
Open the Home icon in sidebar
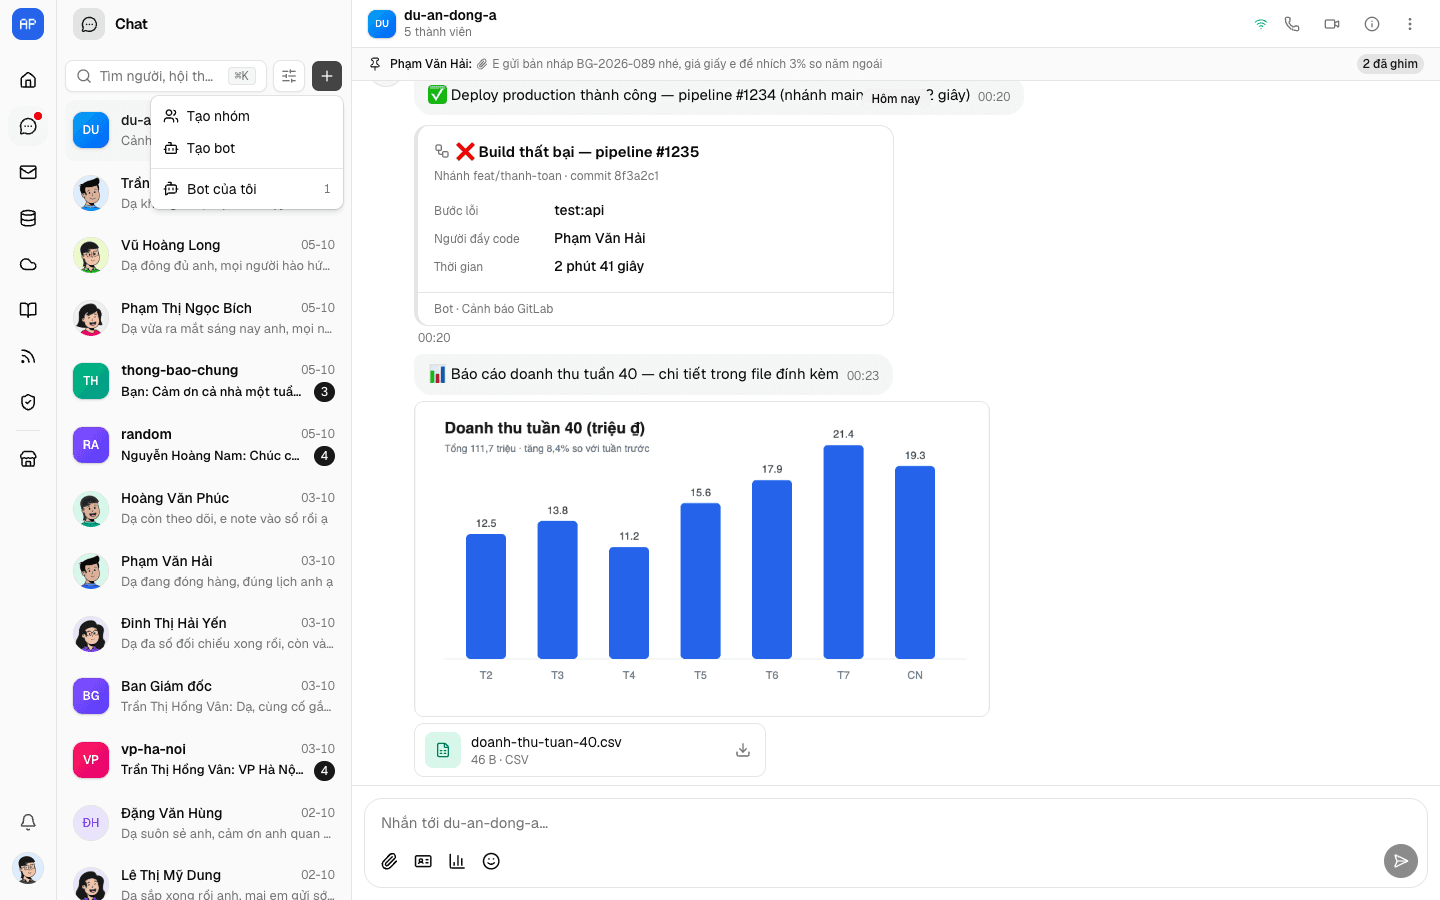tap(28, 80)
